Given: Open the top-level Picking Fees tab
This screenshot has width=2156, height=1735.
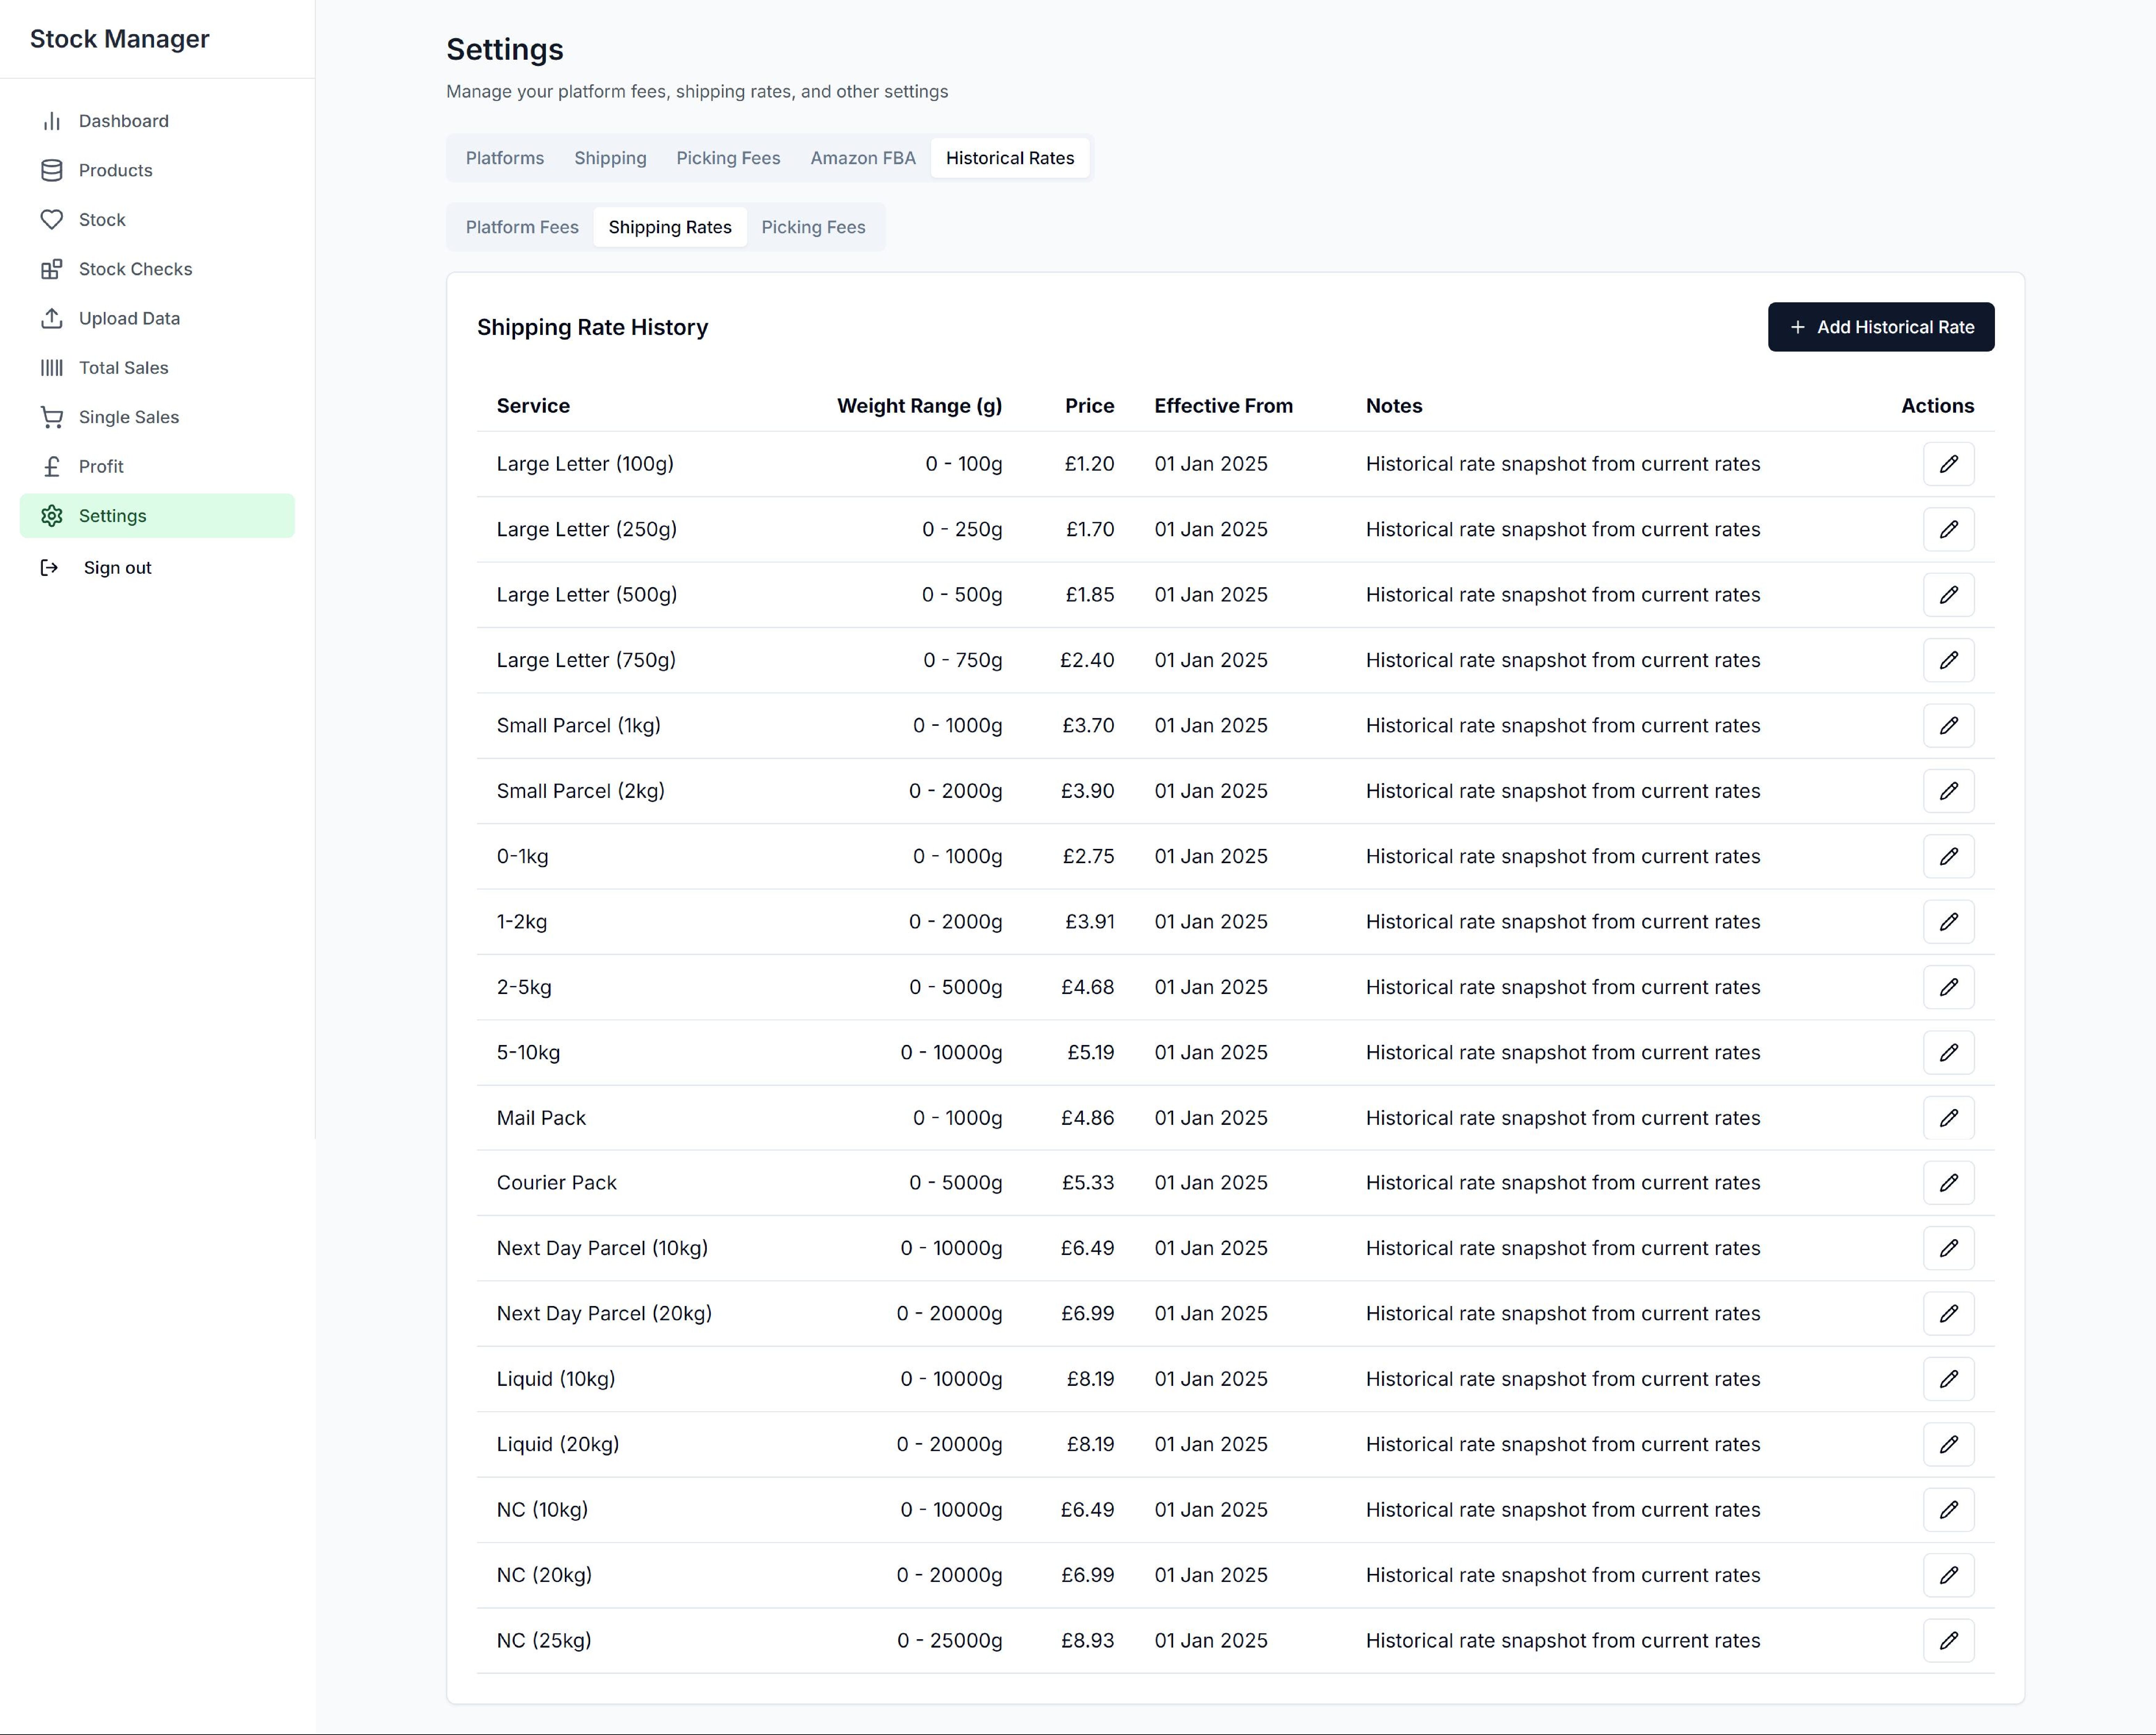Looking at the screenshot, I should [728, 158].
